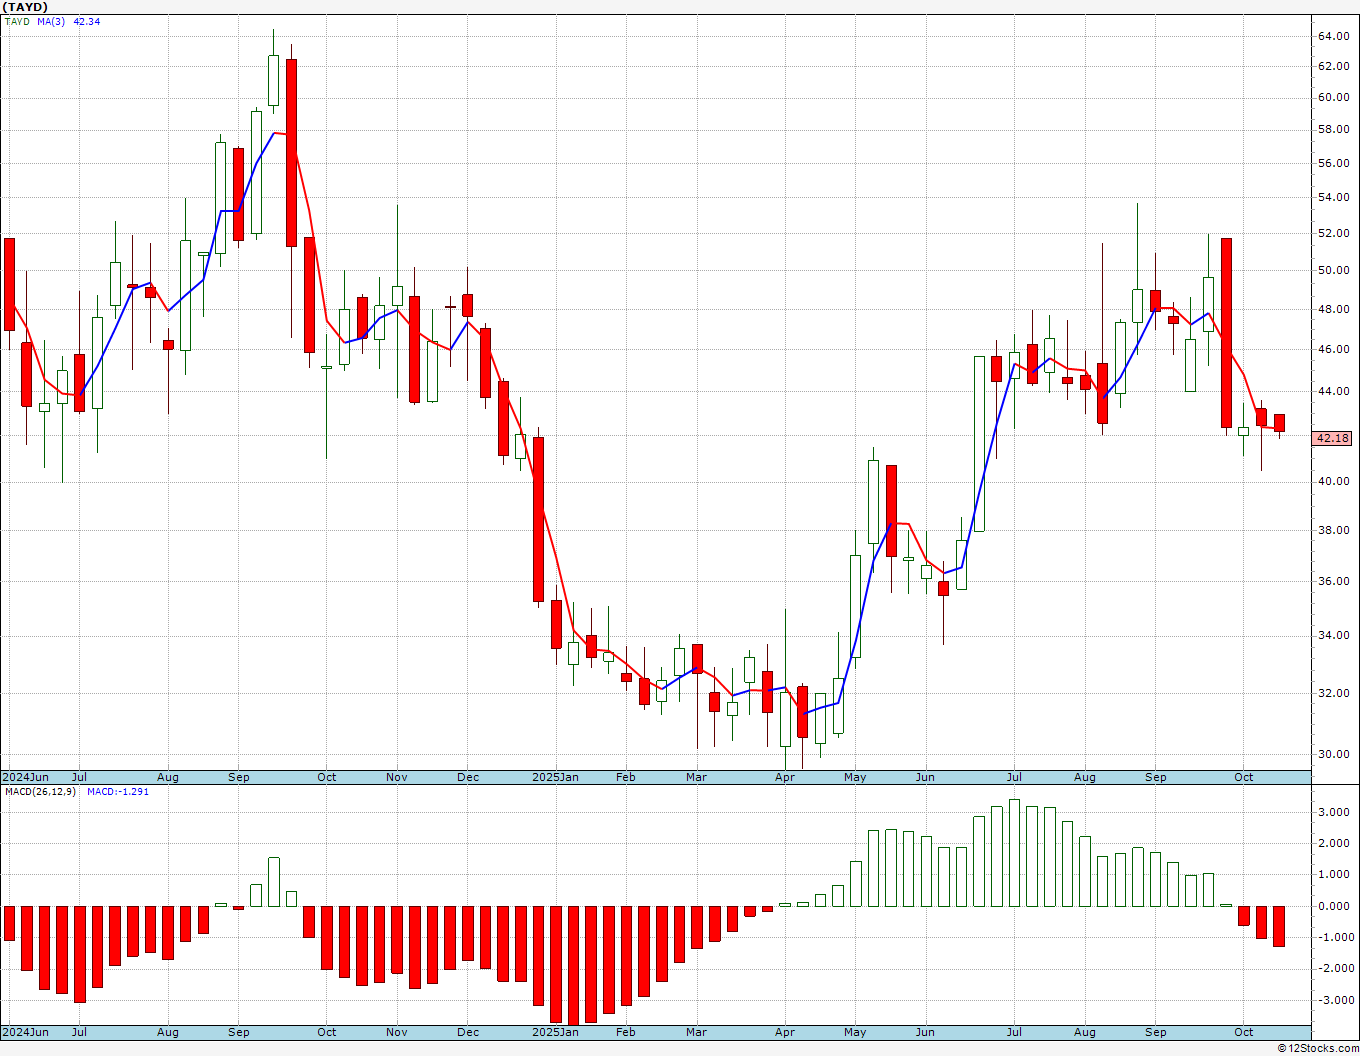Viewport: 1360px width, 1056px height.
Task: Select the 50.00 price axis label
Action: coord(1333,271)
